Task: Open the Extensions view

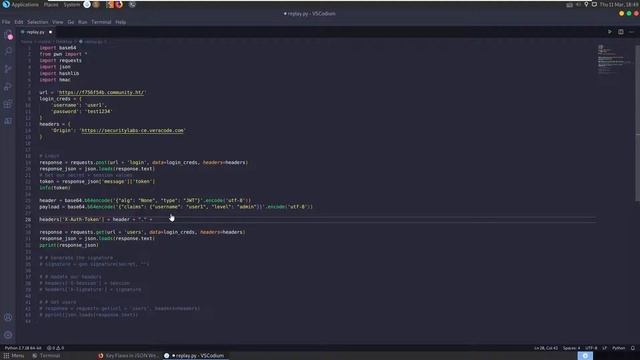Action: tap(8, 104)
